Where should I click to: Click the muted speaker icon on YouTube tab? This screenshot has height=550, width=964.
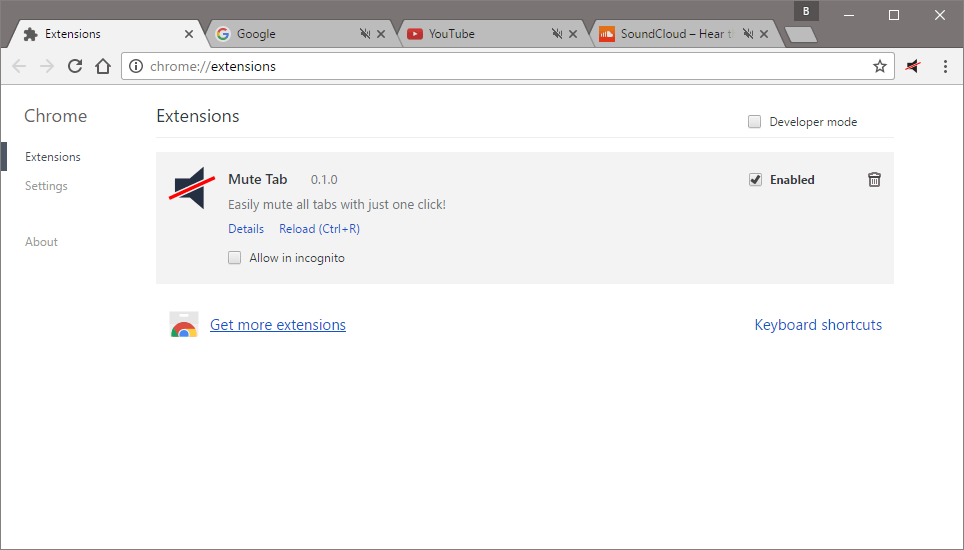tap(557, 34)
